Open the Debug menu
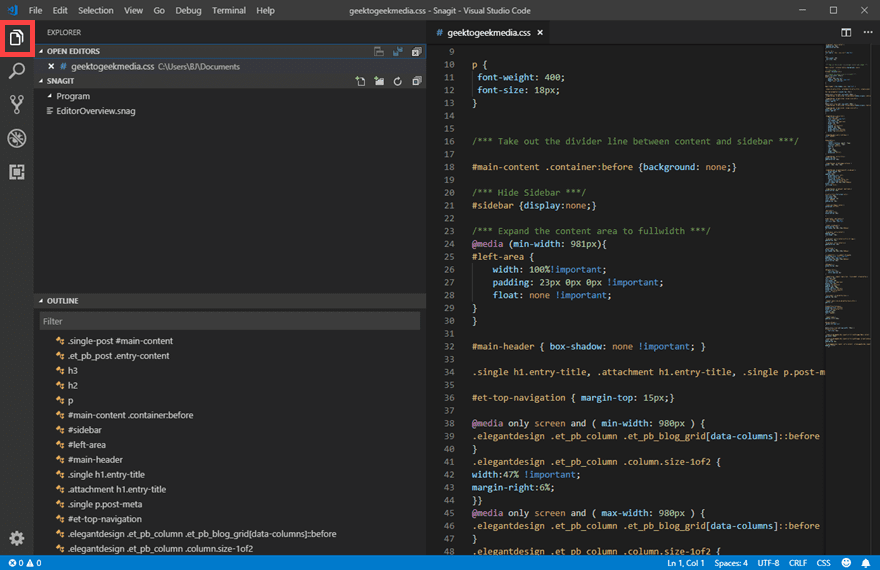This screenshot has width=880, height=570. [x=188, y=10]
